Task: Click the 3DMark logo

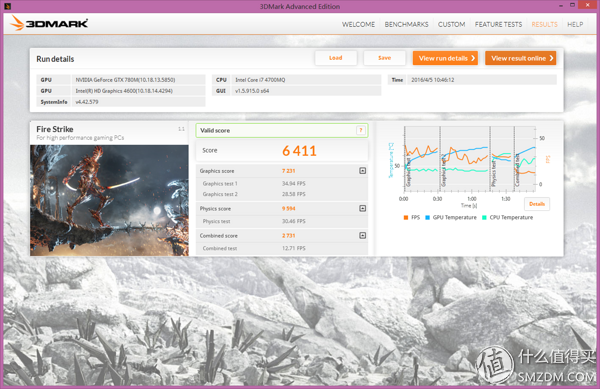Action: tap(49, 23)
